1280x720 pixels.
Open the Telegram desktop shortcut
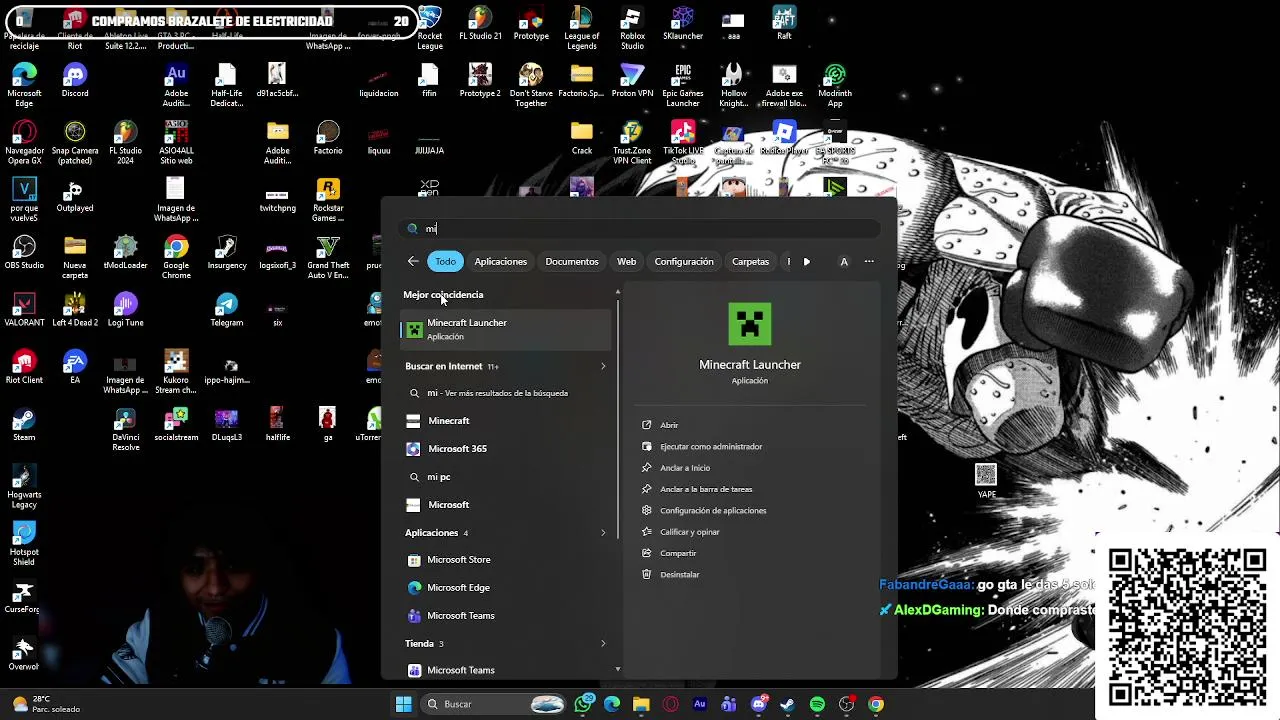[x=227, y=310]
